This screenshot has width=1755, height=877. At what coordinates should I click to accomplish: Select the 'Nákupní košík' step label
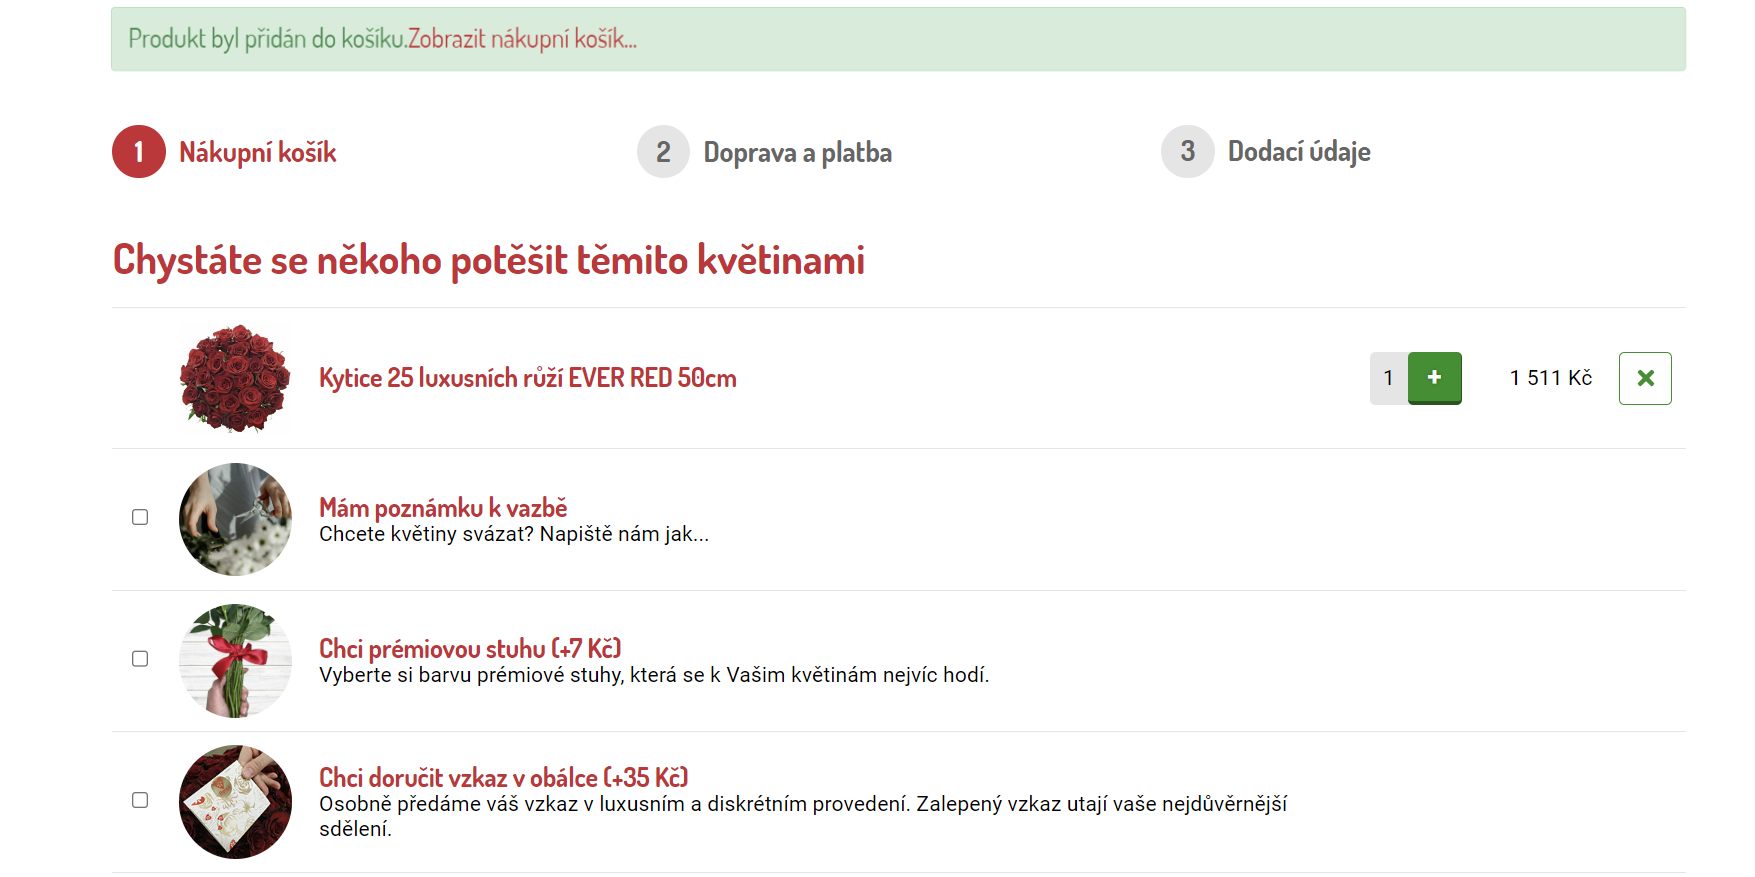click(x=257, y=153)
